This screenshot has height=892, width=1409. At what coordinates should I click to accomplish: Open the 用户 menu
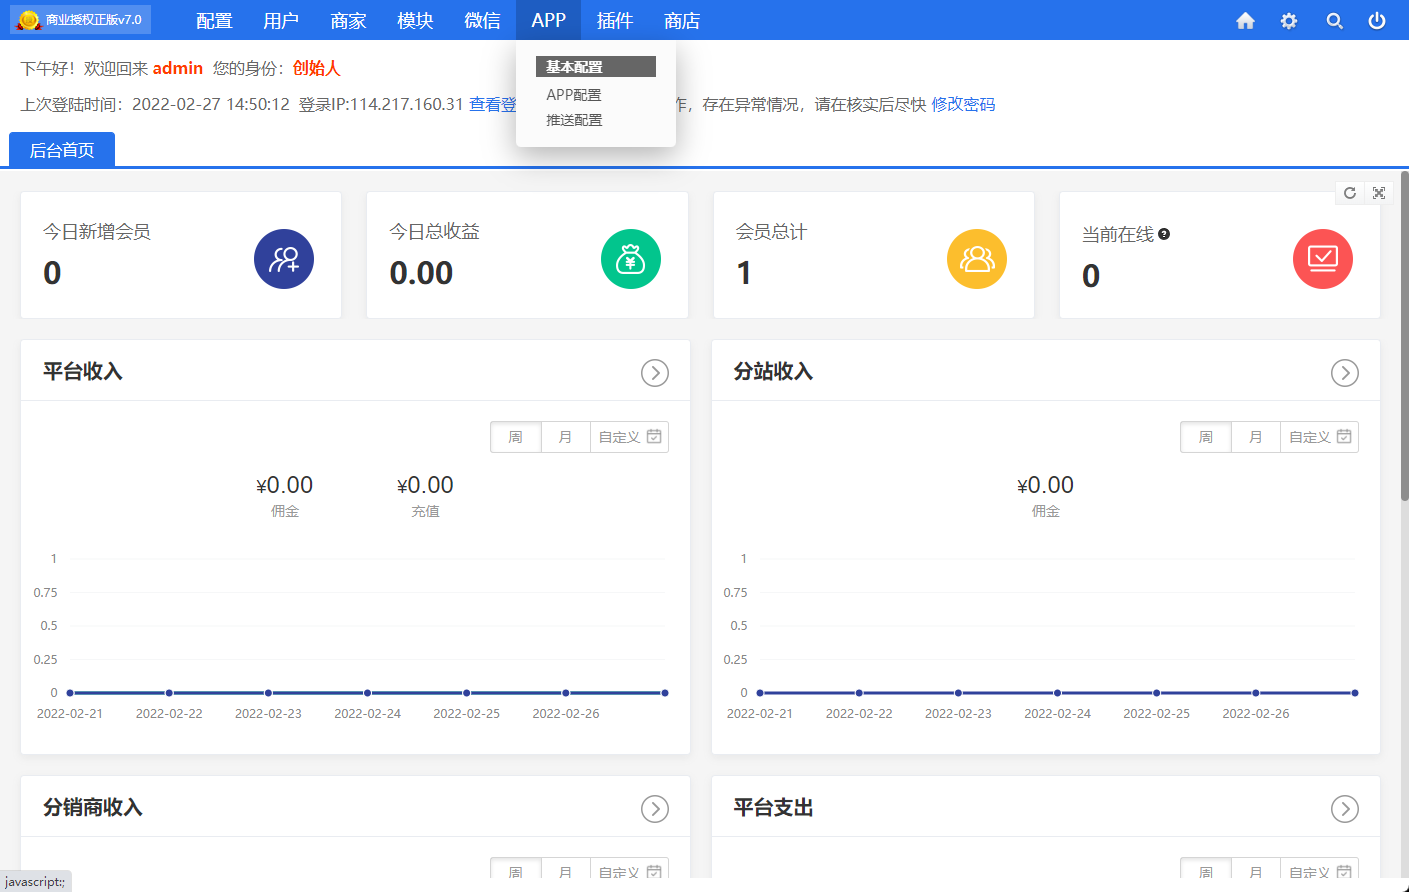pos(281,20)
